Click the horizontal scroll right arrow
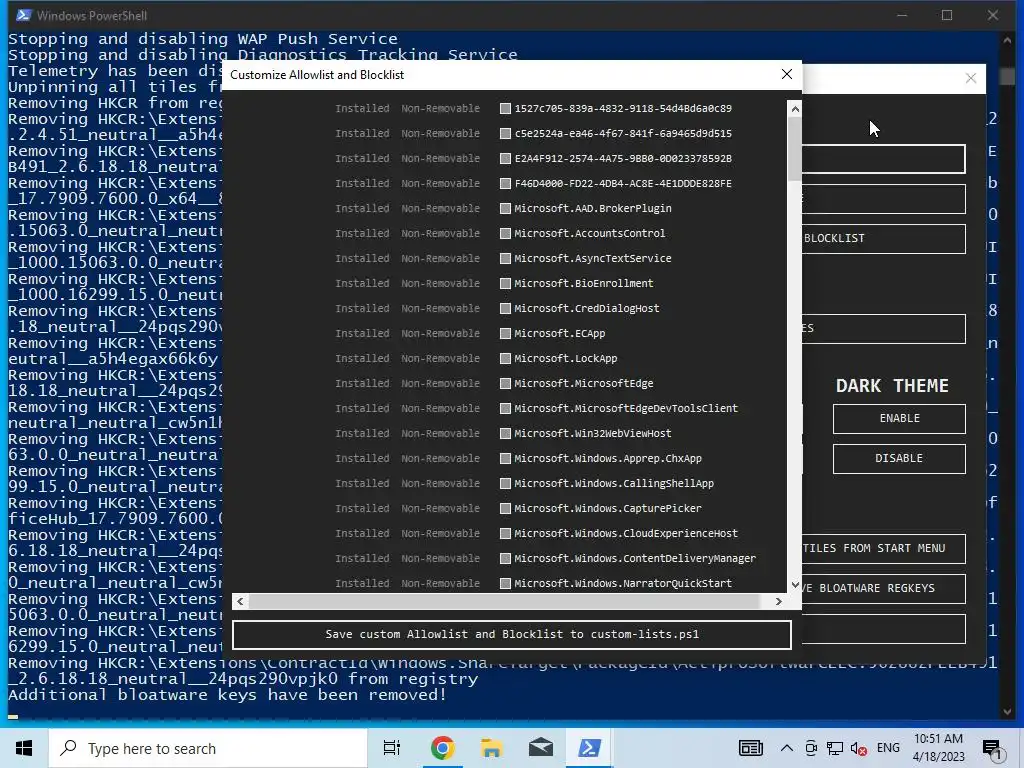Viewport: 1024px width, 768px height. click(x=778, y=601)
